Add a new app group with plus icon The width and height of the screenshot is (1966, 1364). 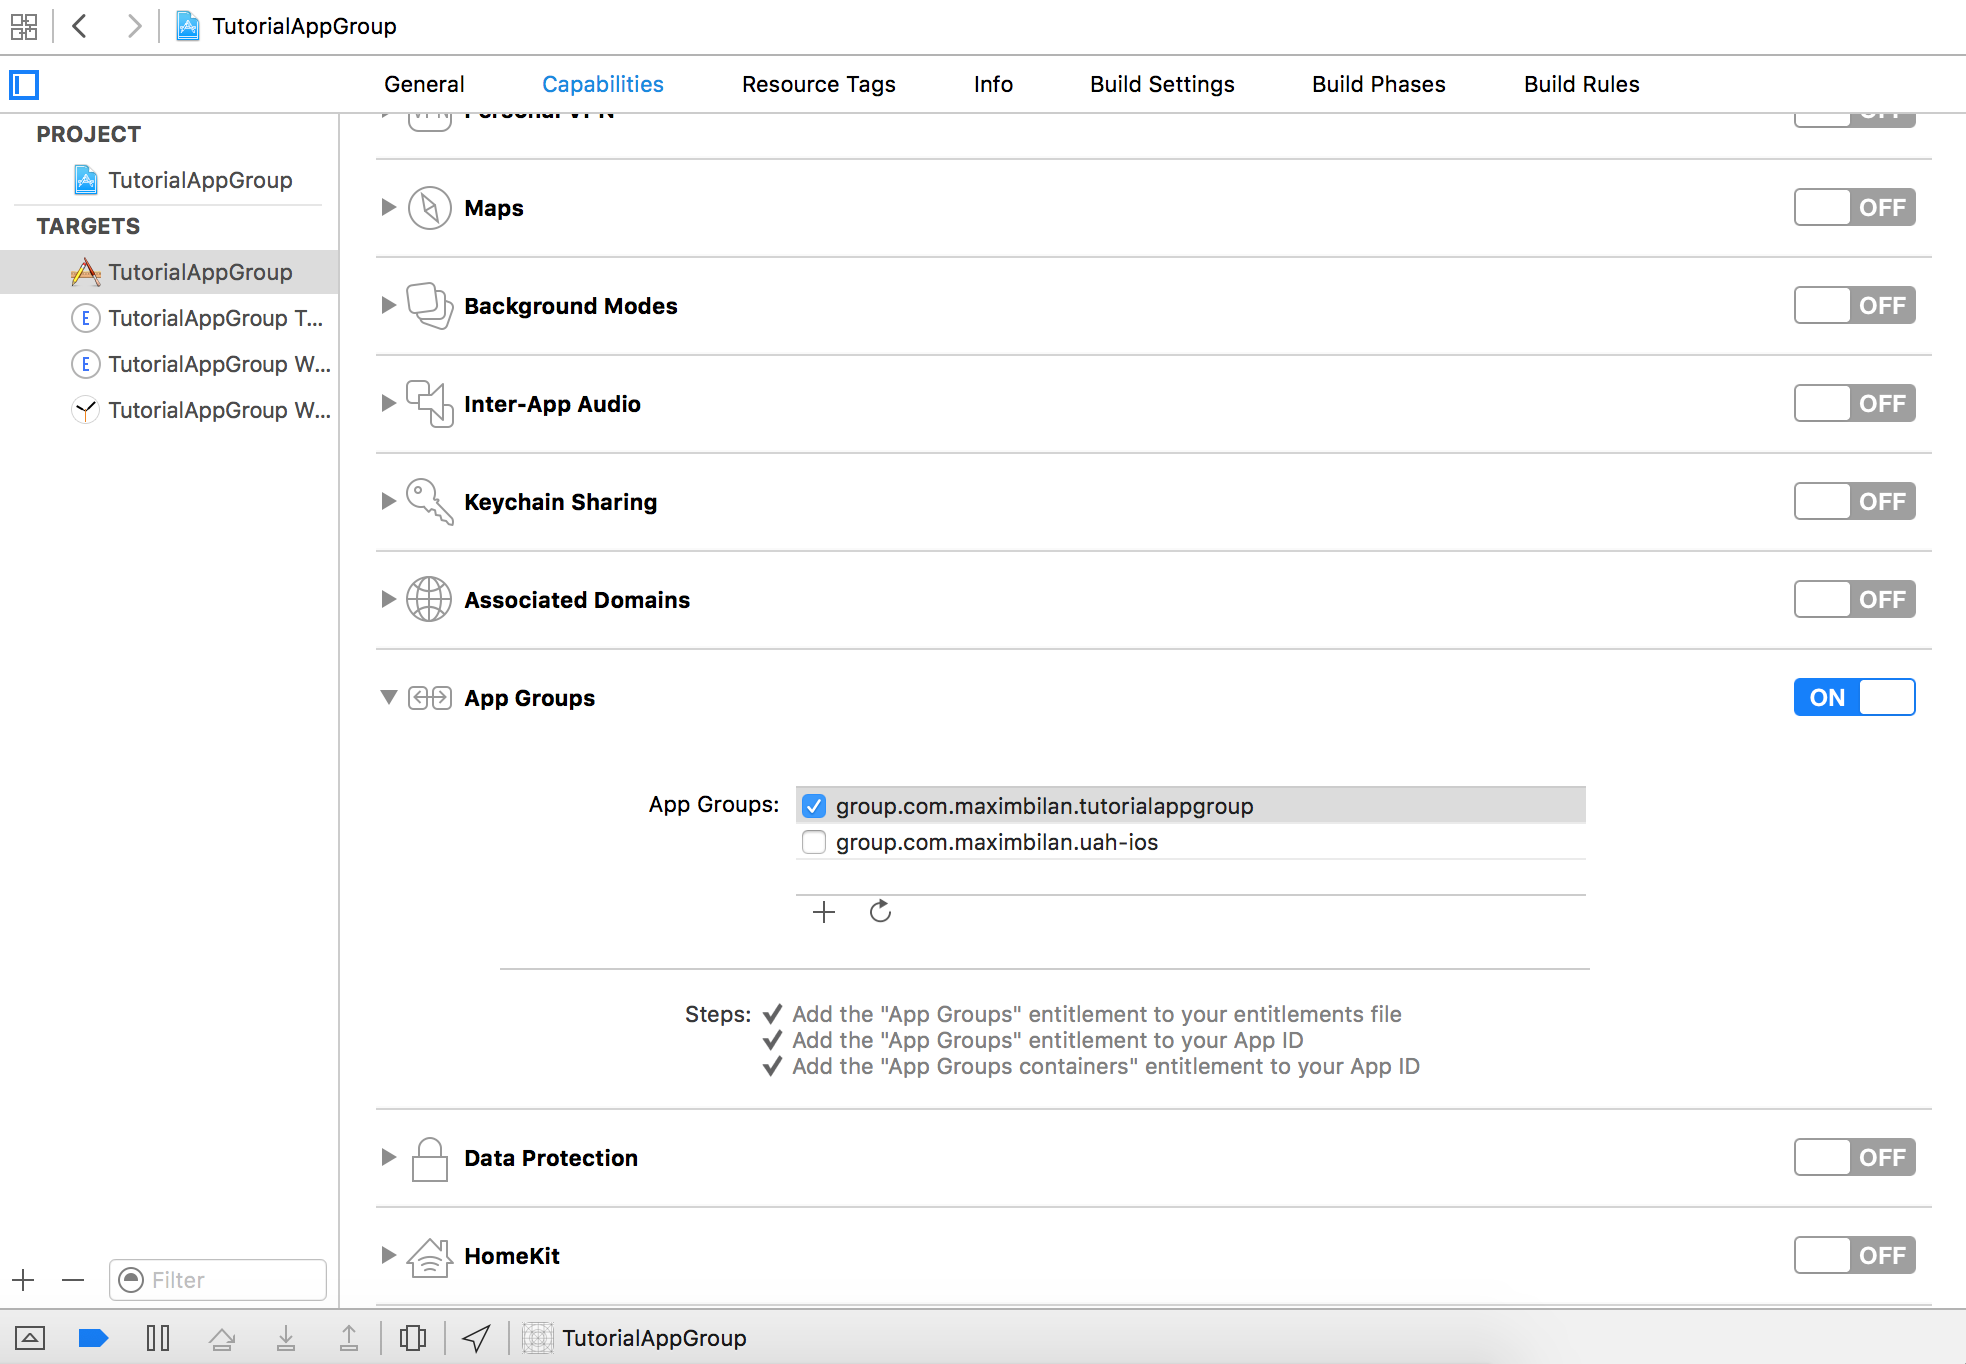coord(823,911)
